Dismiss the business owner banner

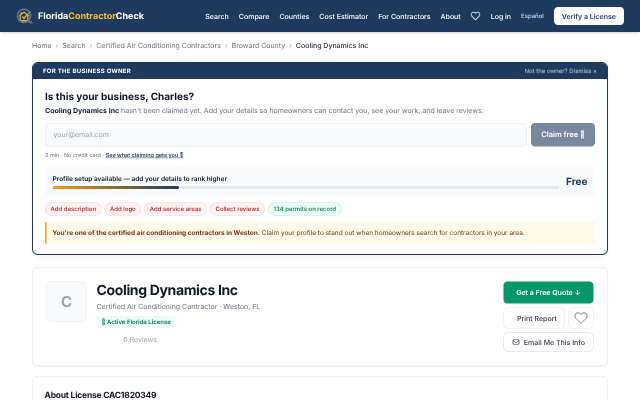tap(560, 71)
